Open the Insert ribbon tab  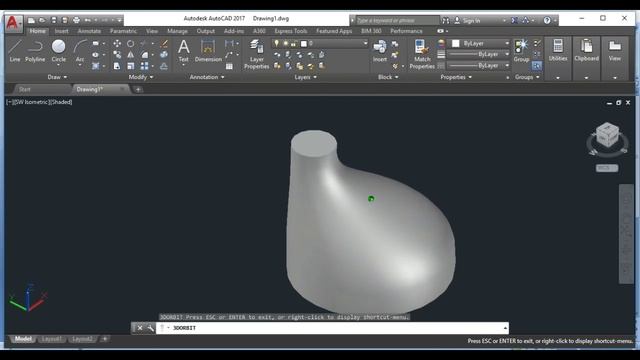click(62, 31)
